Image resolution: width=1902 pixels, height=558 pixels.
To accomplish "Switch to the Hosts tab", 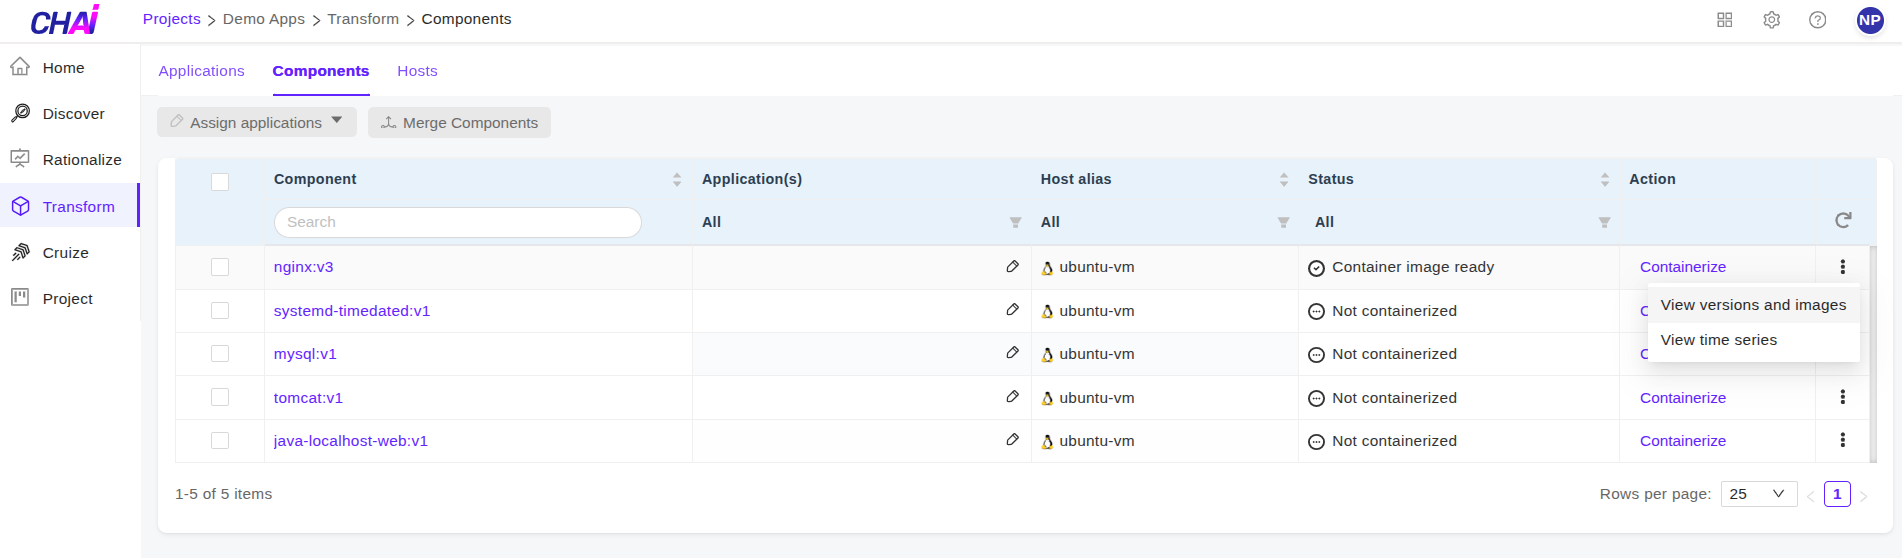I will [x=417, y=71].
